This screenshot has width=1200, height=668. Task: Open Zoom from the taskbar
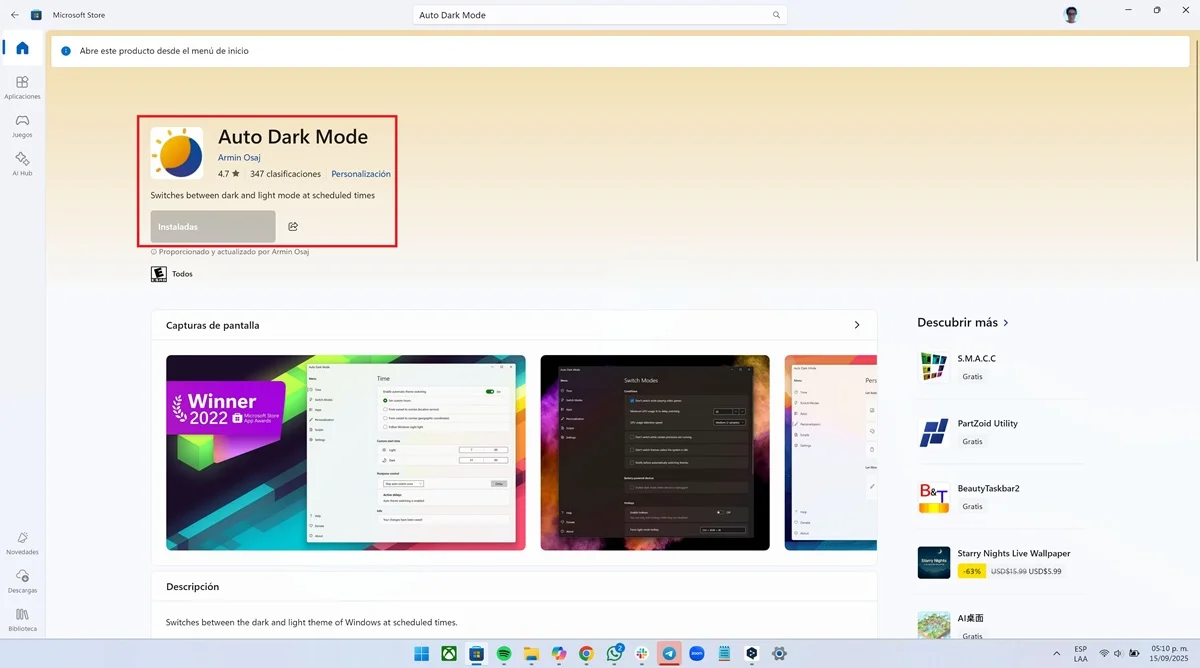[697, 653]
